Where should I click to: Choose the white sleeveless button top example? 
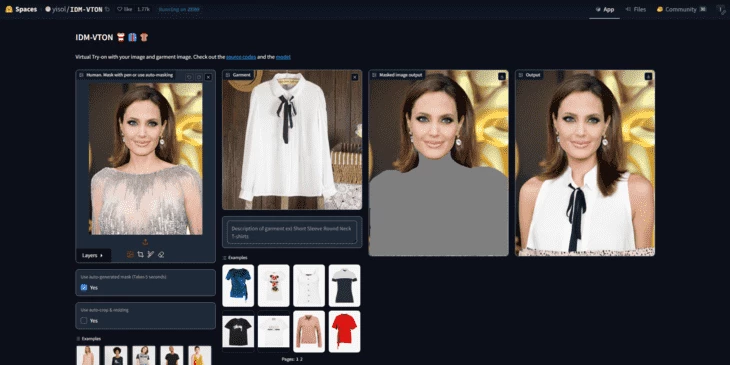pyautogui.click(x=309, y=285)
